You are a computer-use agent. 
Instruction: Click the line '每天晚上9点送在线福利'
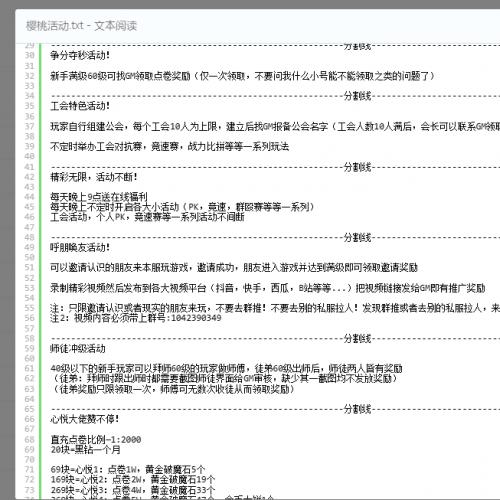99,197
